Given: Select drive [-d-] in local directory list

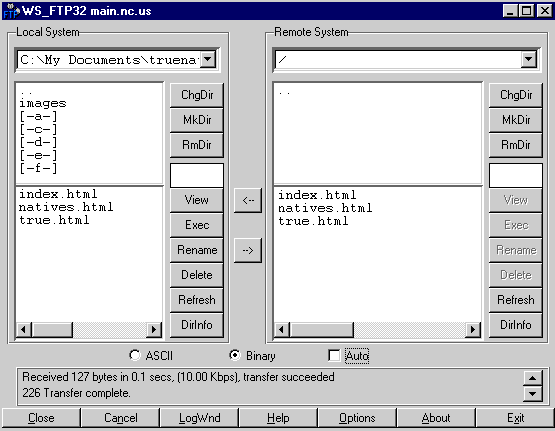Looking at the screenshot, I should pos(38,142).
